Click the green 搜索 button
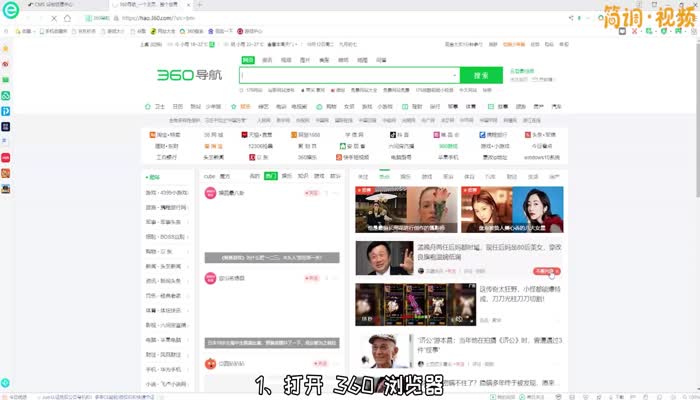This screenshot has width=700, height=400. coord(481,75)
